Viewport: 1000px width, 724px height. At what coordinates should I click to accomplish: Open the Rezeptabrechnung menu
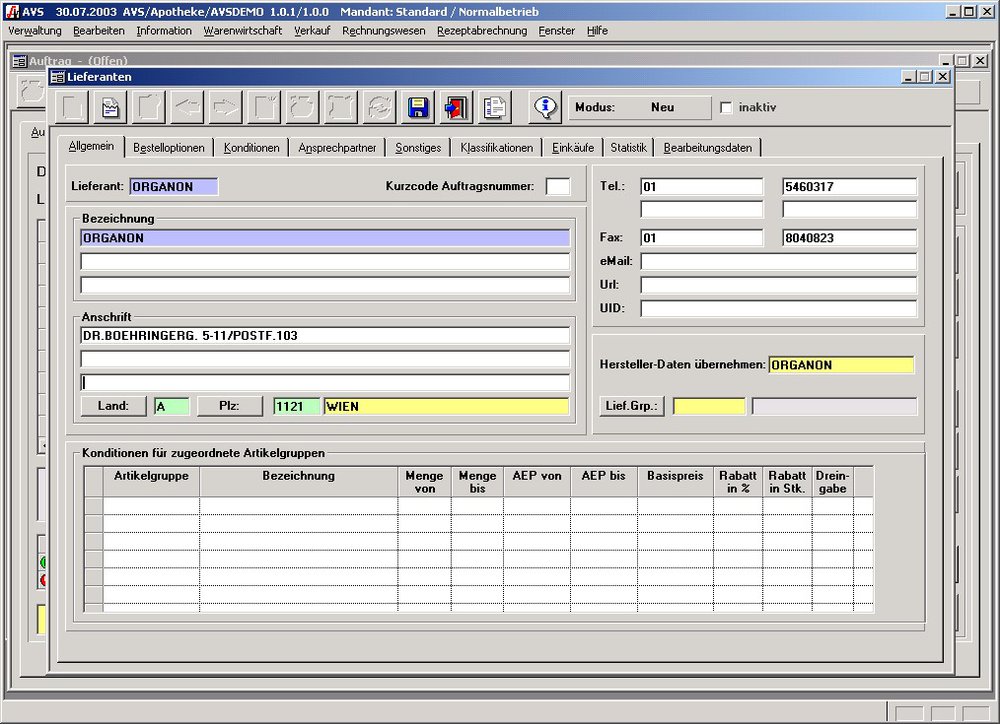click(x=481, y=31)
